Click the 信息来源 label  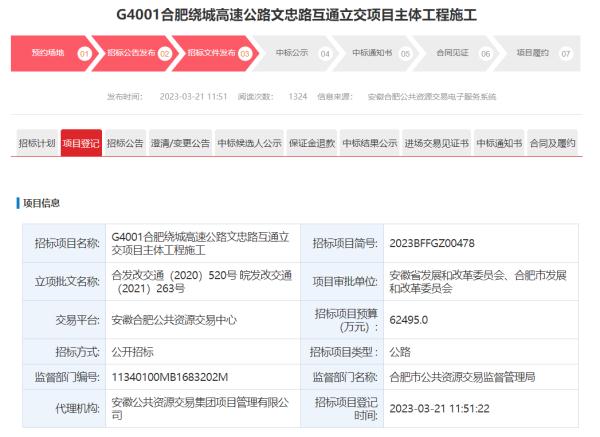click(x=335, y=96)
